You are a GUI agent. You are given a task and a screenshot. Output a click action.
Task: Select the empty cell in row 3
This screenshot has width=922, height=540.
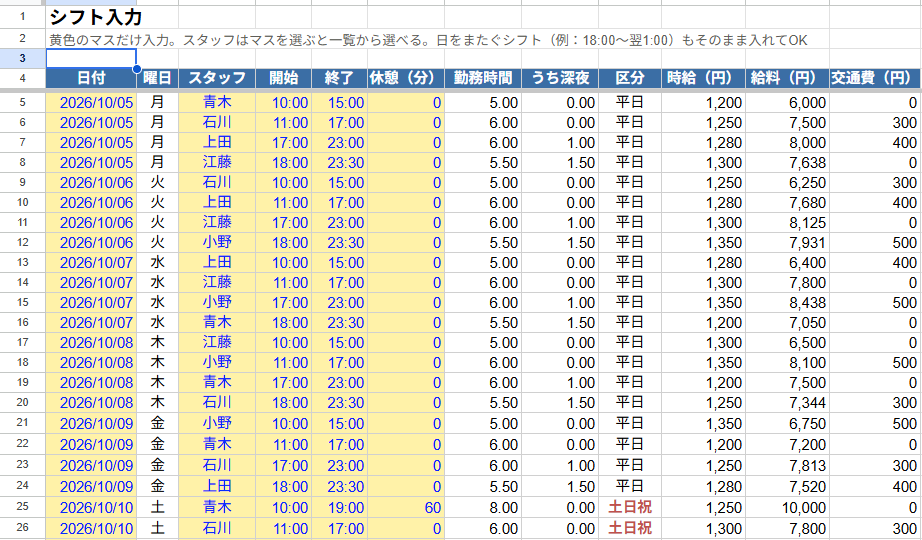click(x=91, y=58)
